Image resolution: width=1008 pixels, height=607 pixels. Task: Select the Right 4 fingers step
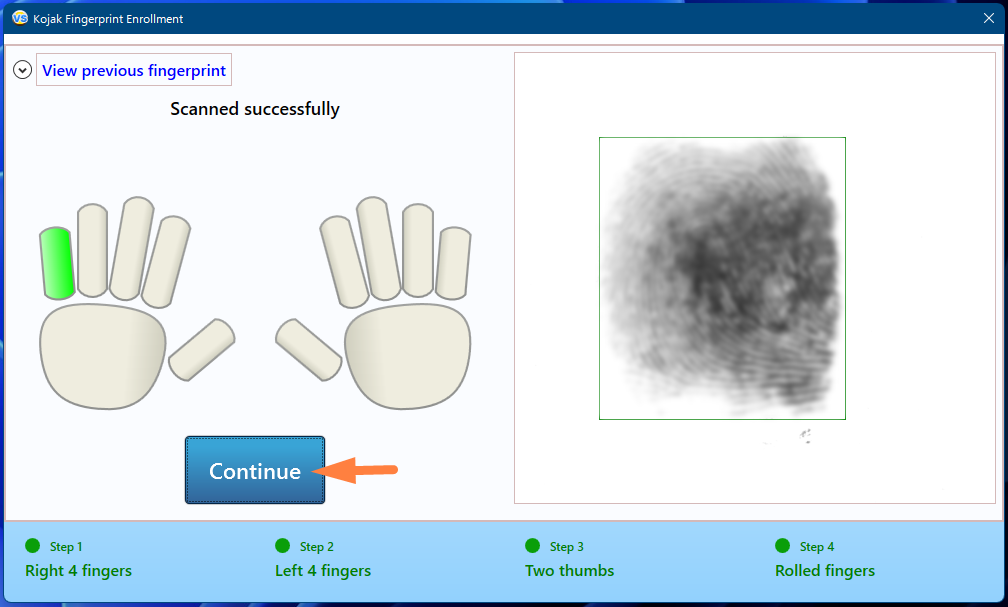click(78, 570)
